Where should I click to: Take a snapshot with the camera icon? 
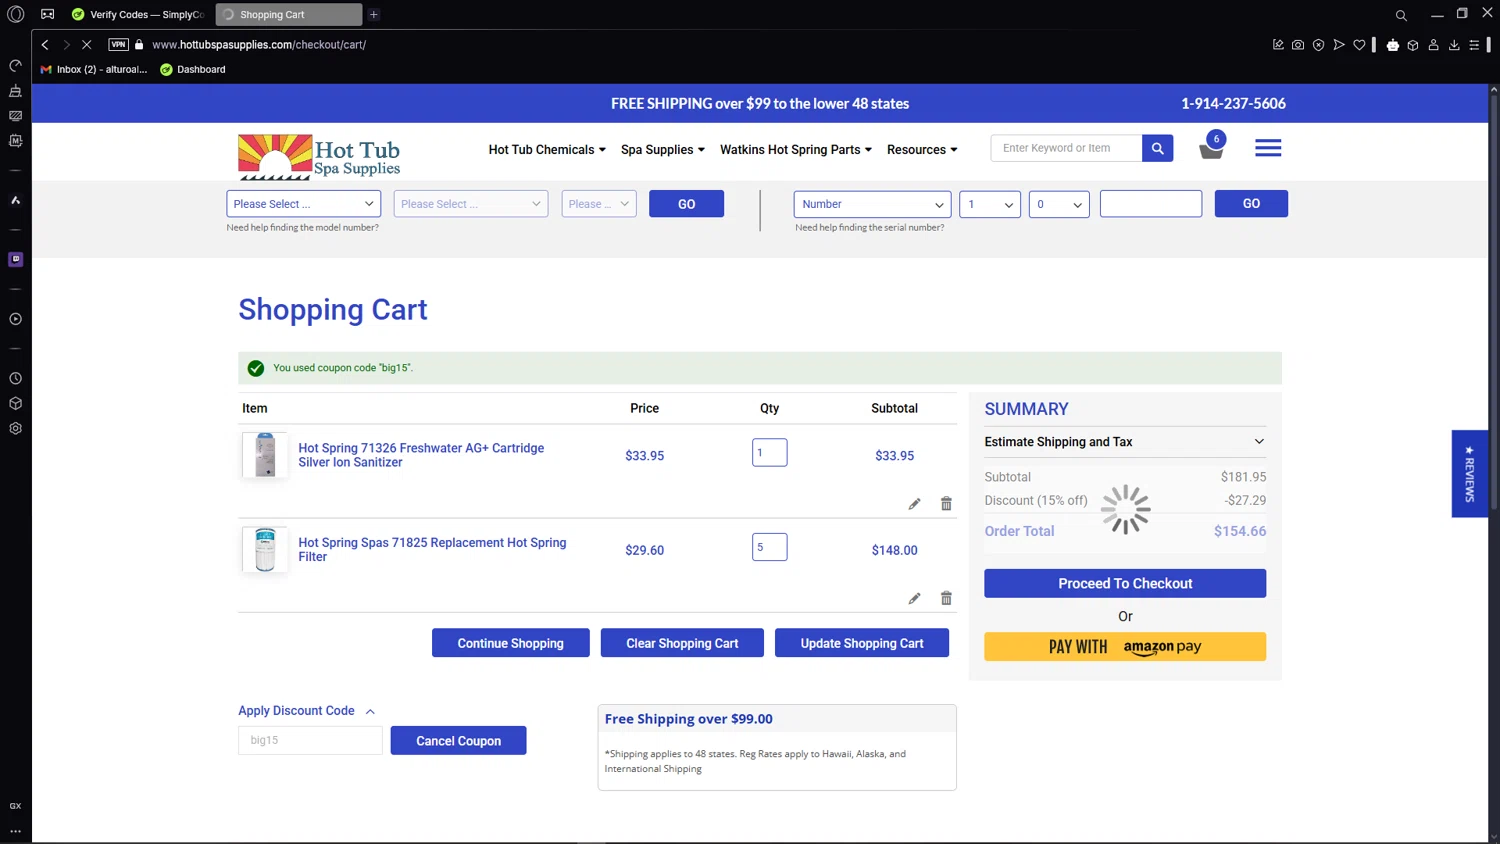pos(1298,45)
